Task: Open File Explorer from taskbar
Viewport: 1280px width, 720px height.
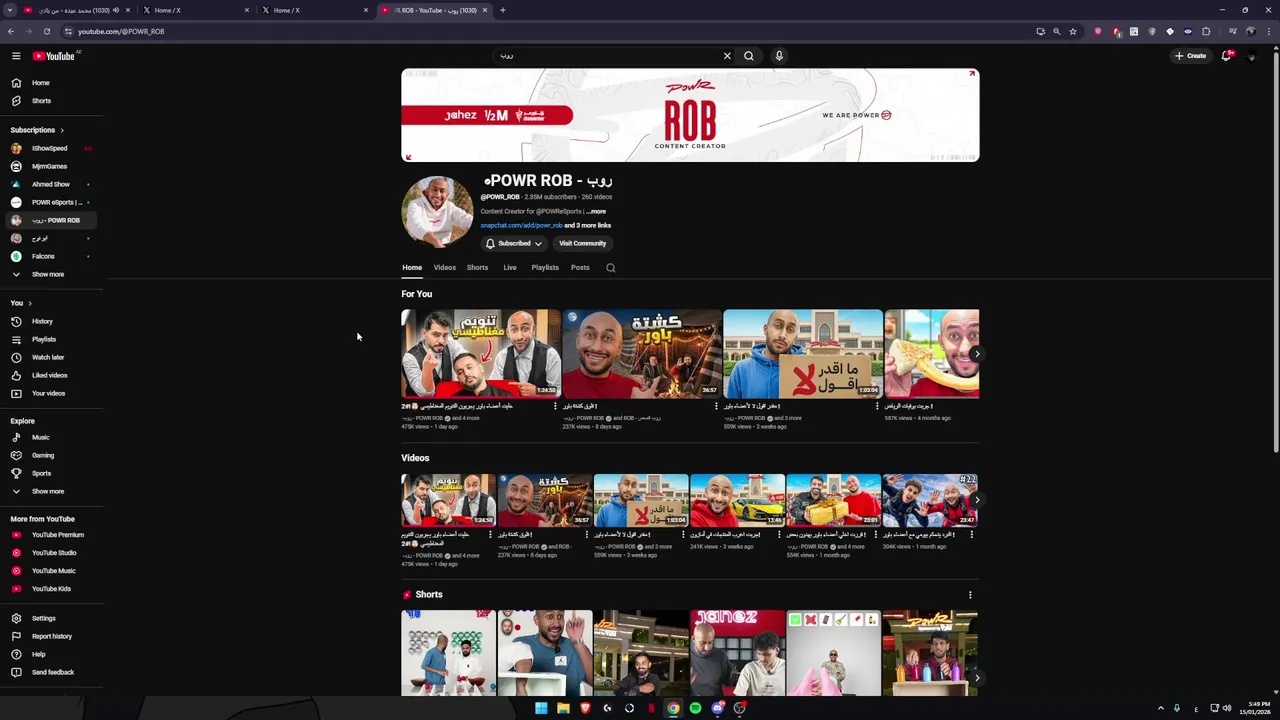Action: (x=563, y=708)
